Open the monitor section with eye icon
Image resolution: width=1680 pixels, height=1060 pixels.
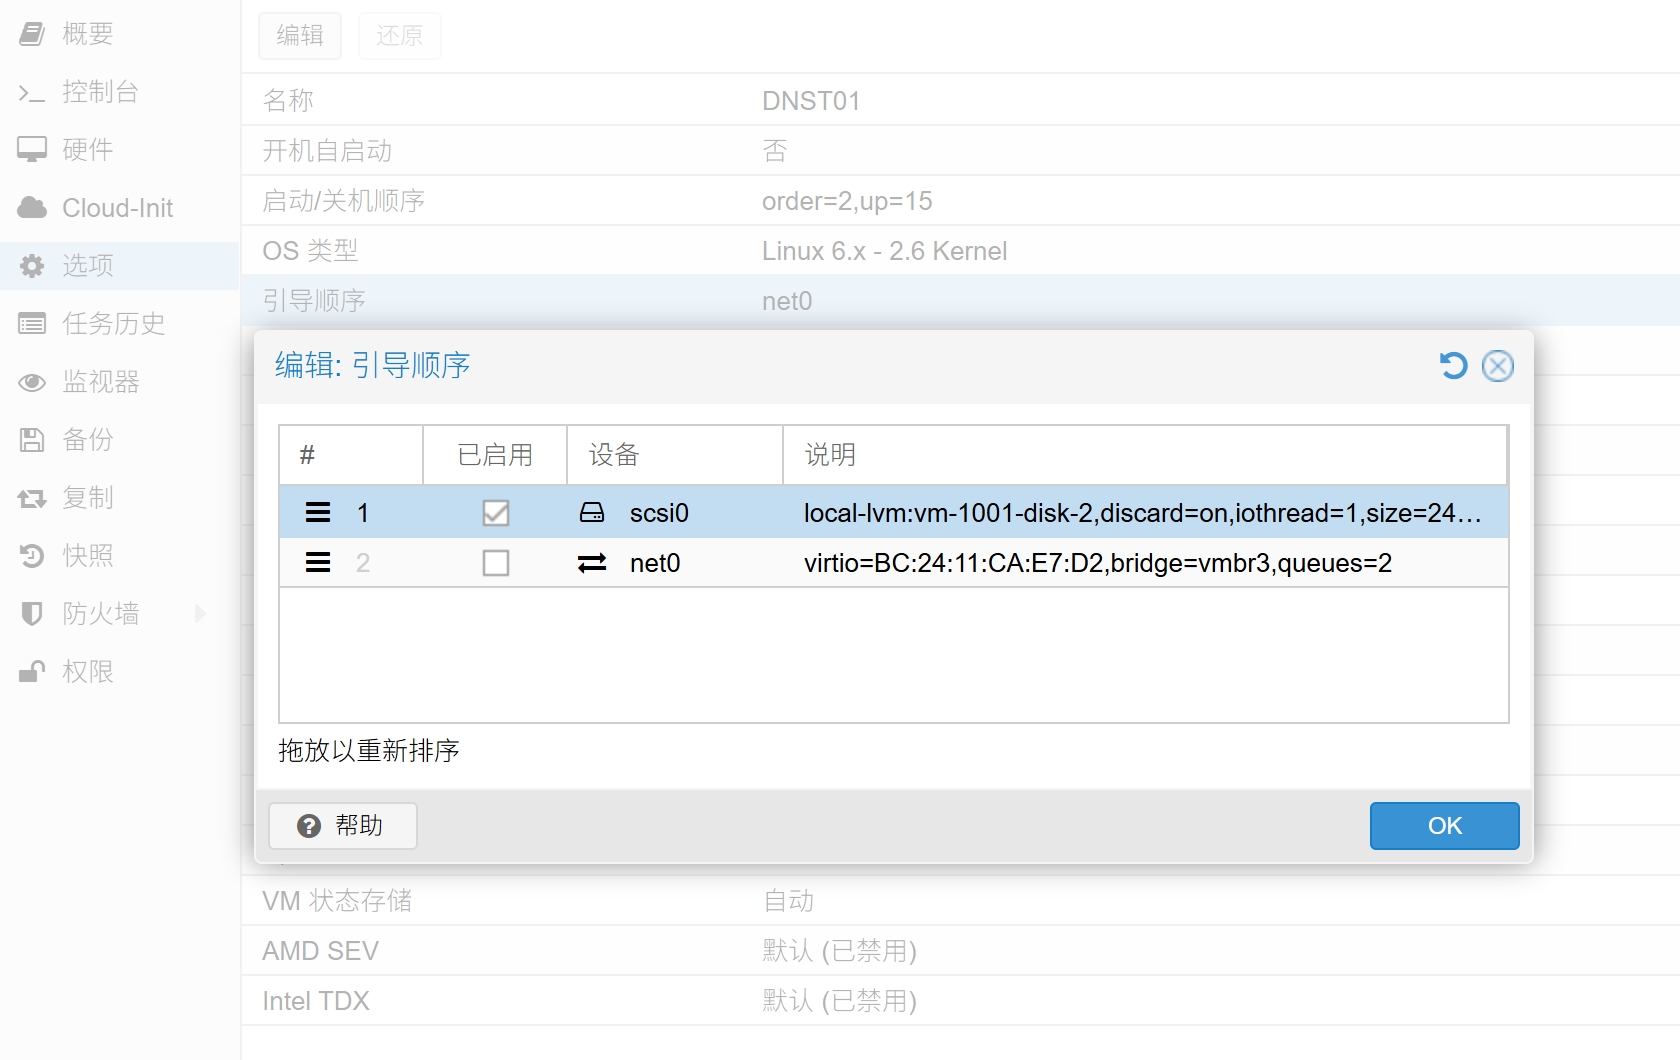click(100, 382)
